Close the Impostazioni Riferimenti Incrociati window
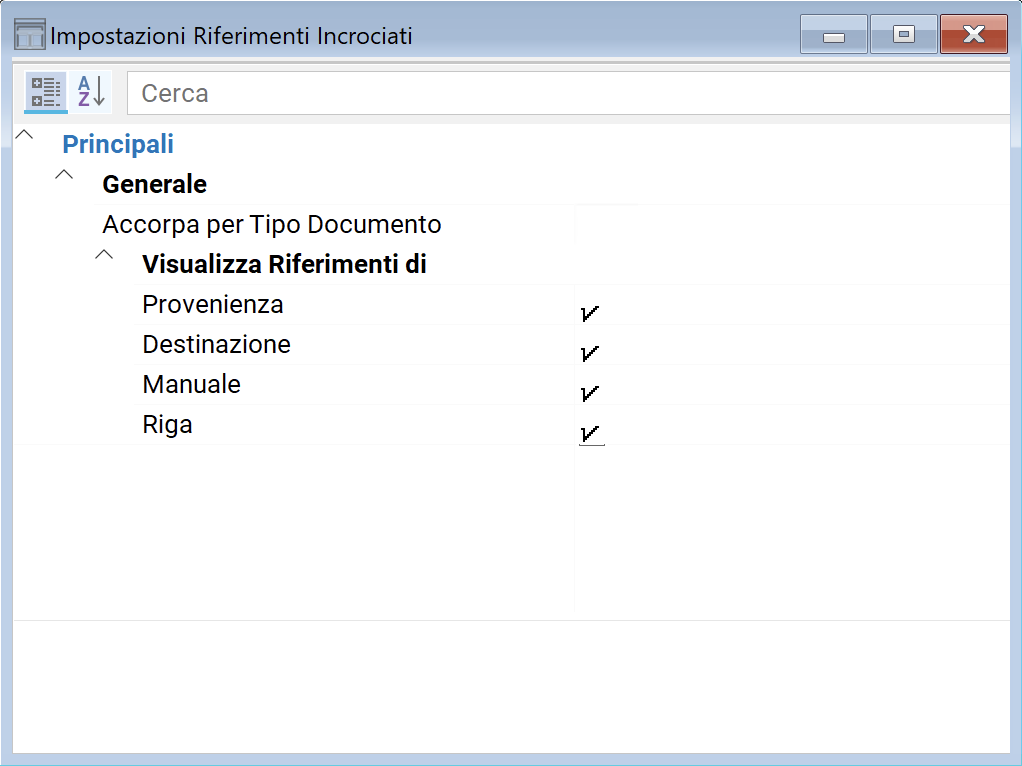This screenshot has height=766, width=1022. (x=974, y=35)
